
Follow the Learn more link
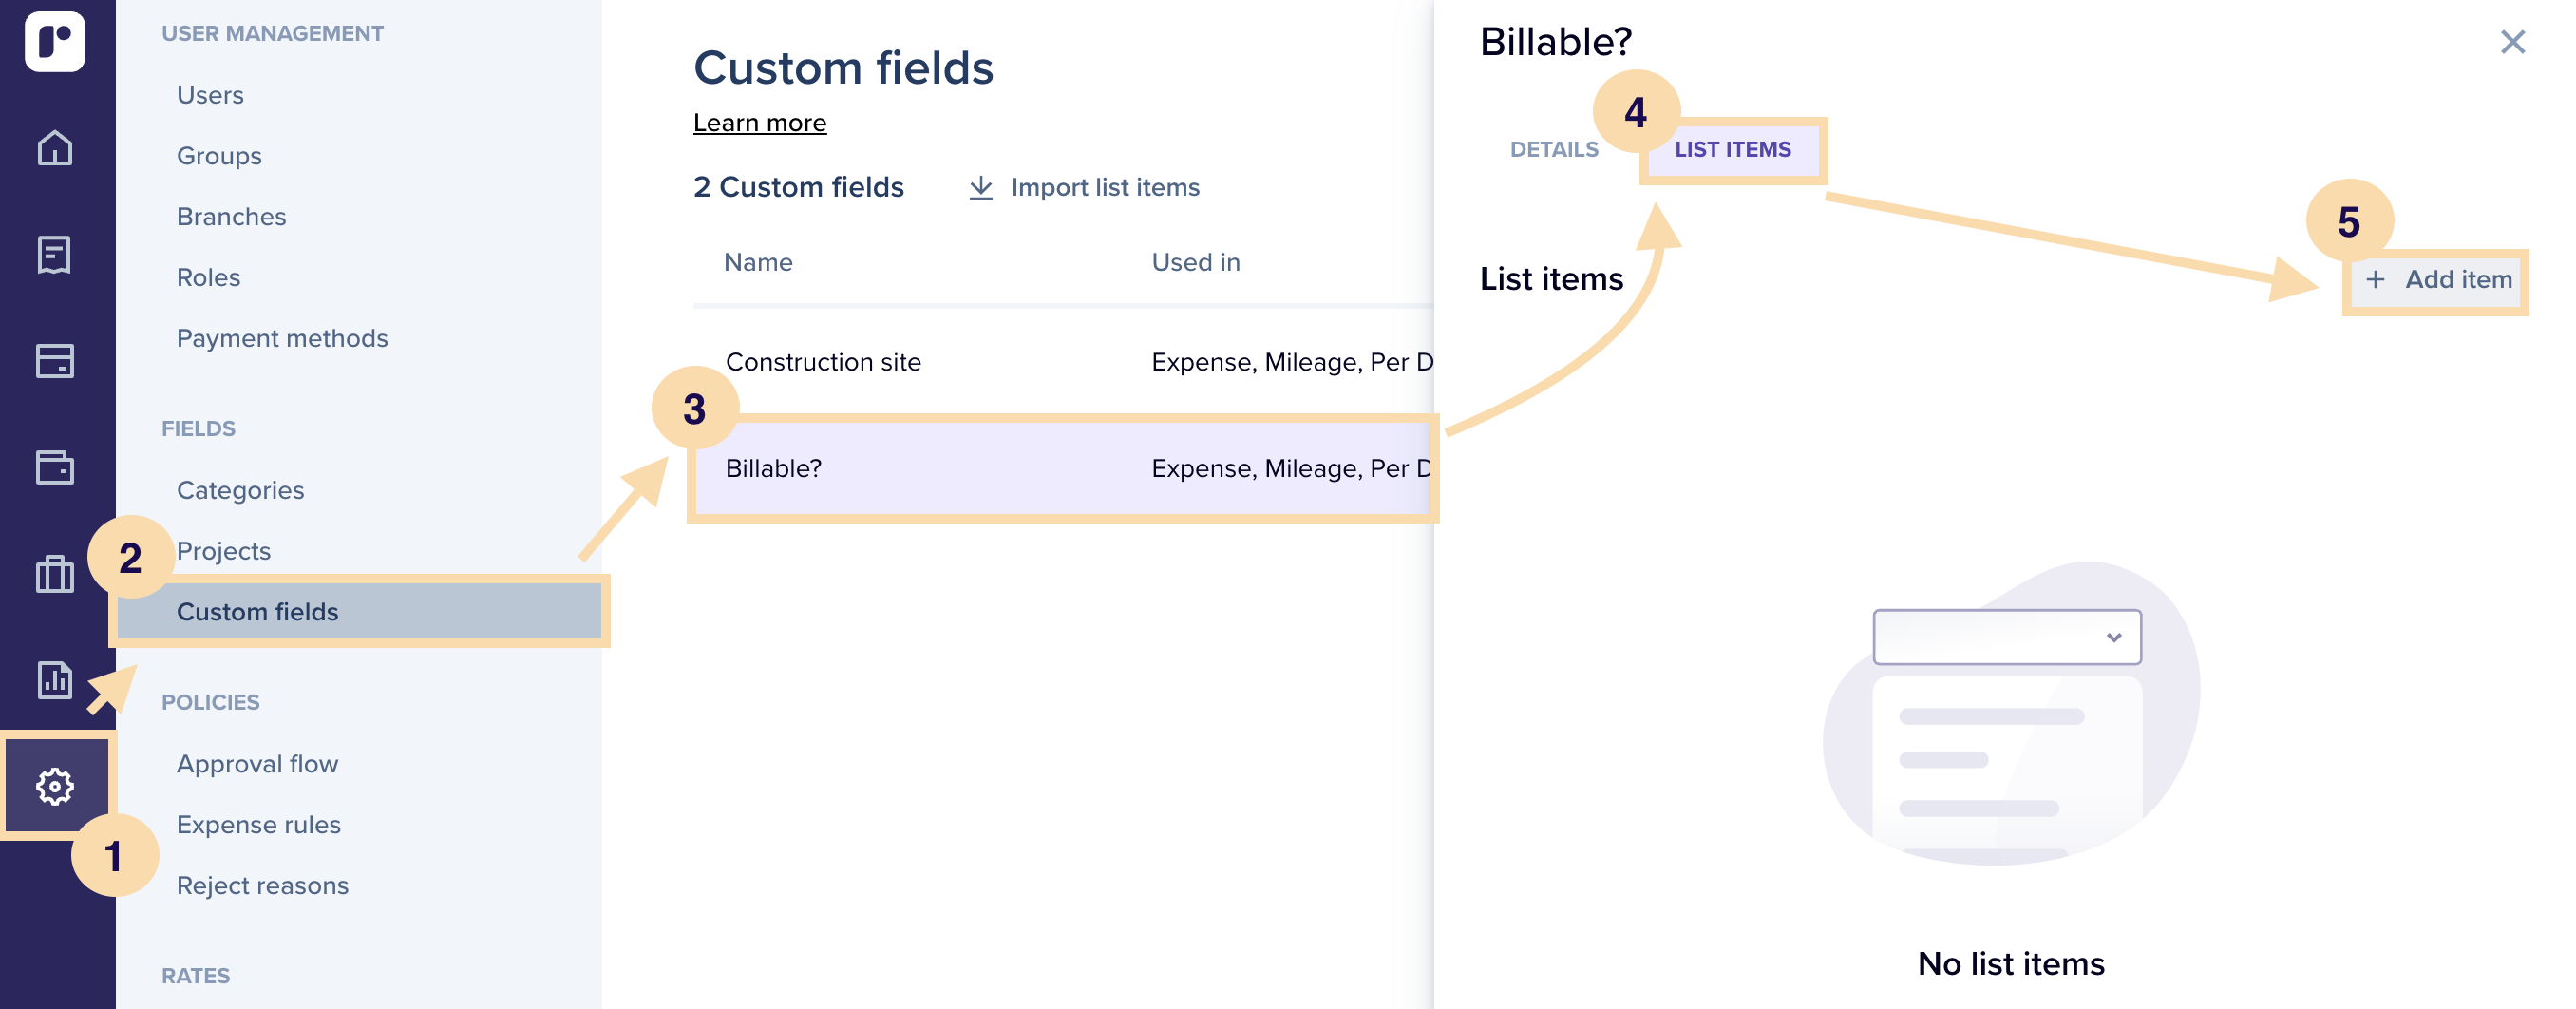point(760,123)
